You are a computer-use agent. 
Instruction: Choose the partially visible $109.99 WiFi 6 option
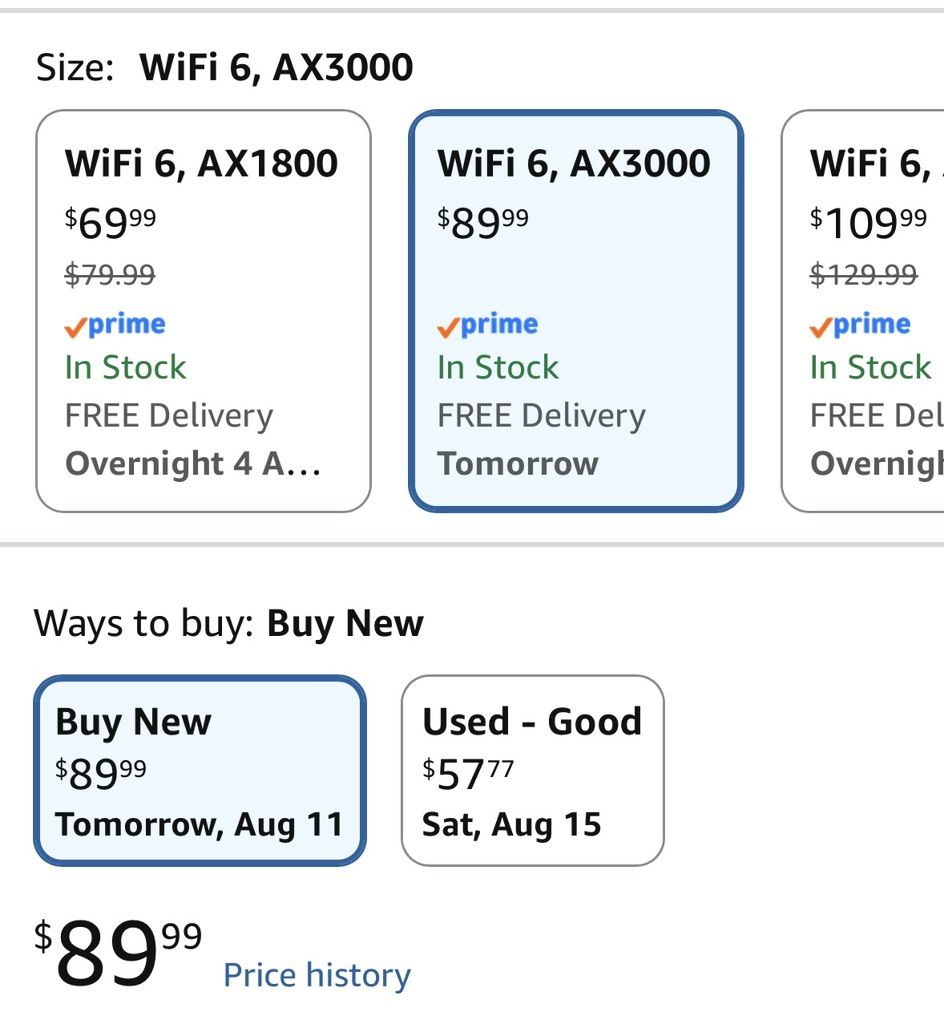click(x=863, y=311)
